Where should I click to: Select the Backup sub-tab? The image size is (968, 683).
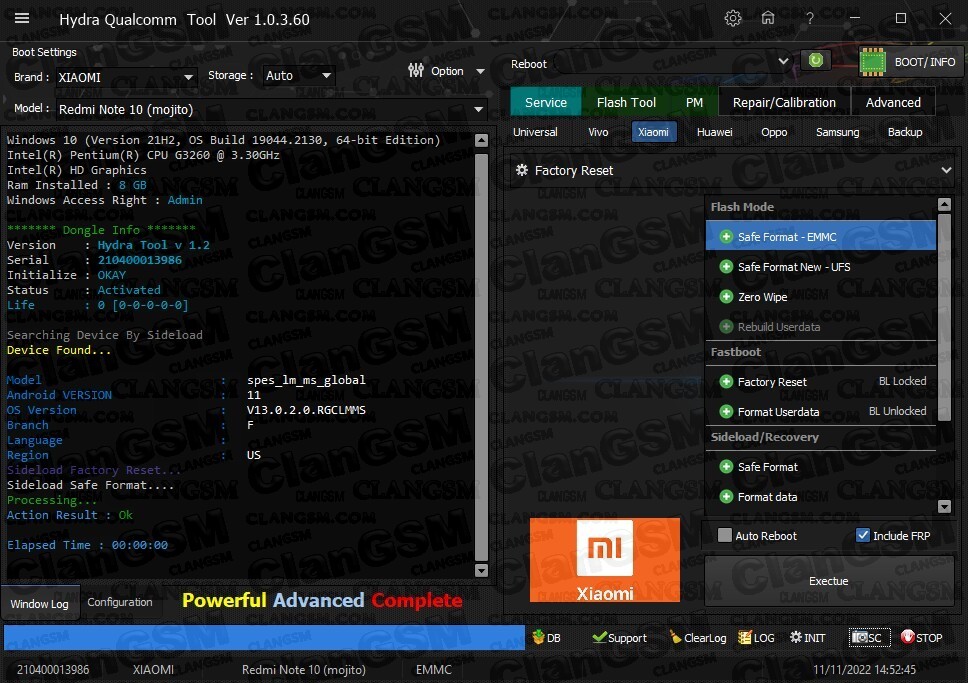904,132
